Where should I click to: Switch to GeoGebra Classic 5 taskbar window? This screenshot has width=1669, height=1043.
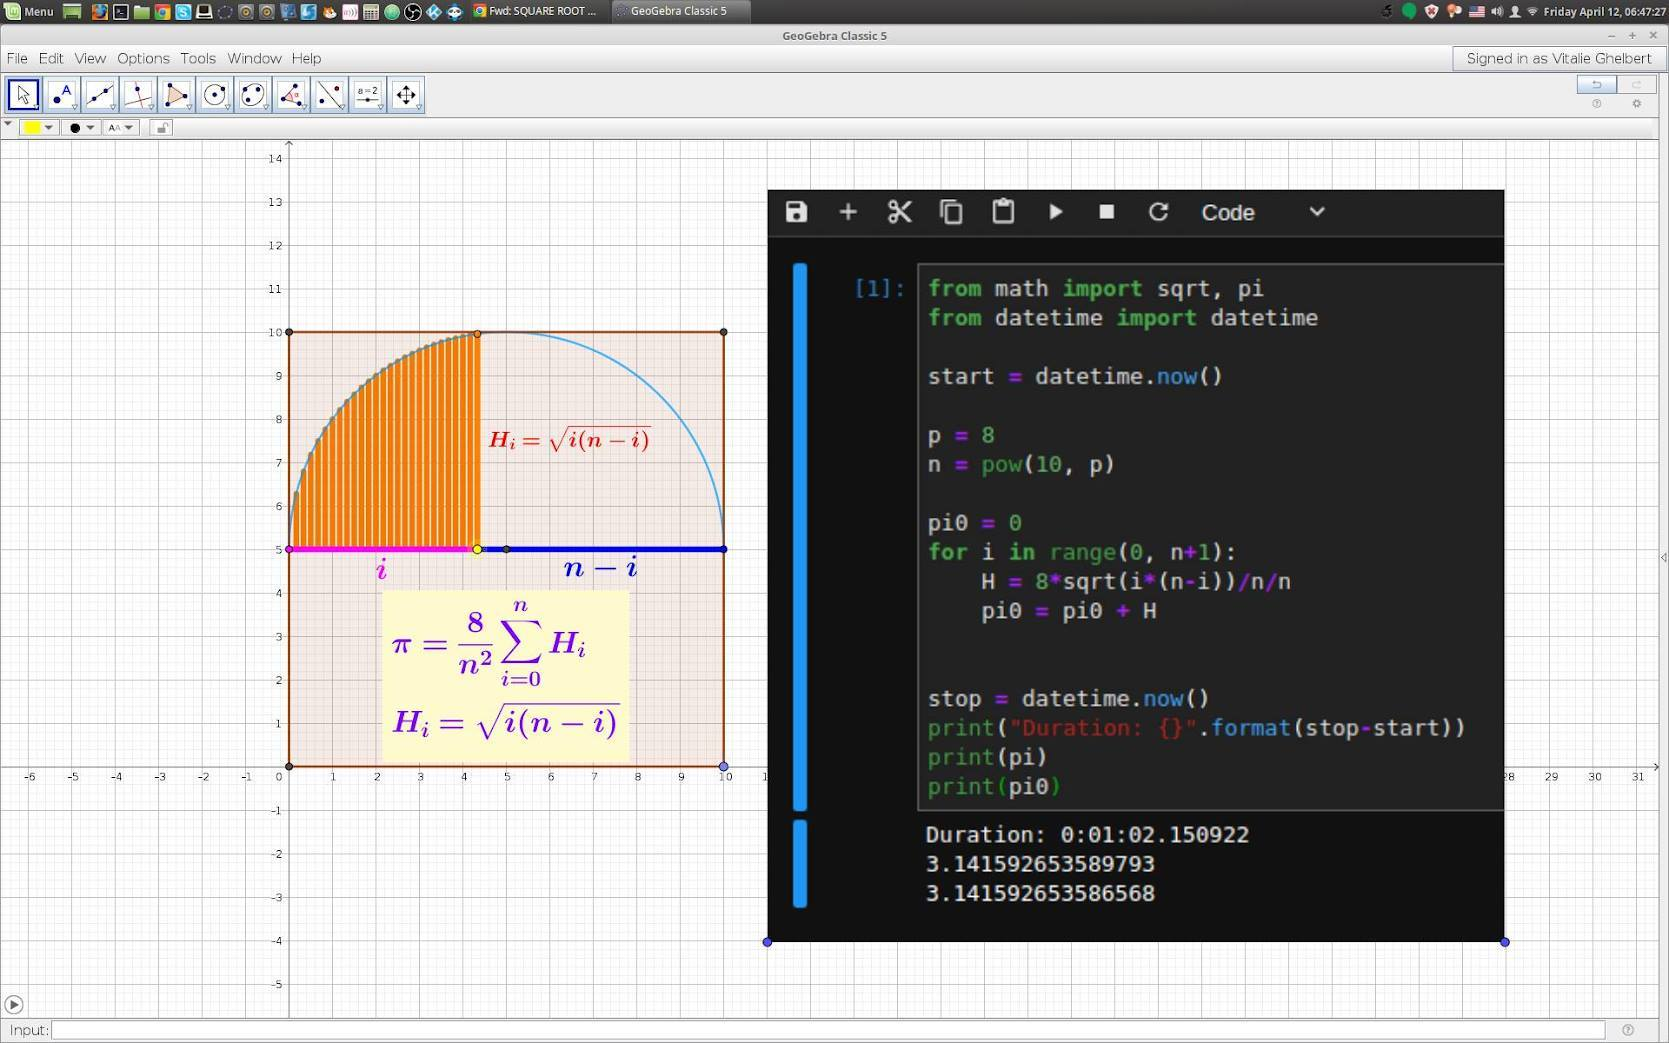pyautogui.click(x=678, y=12)
